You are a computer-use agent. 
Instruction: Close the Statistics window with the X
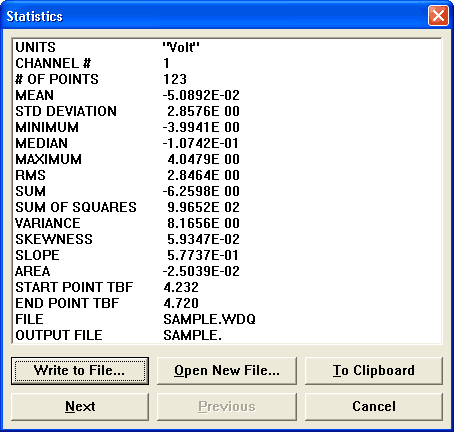438,15
